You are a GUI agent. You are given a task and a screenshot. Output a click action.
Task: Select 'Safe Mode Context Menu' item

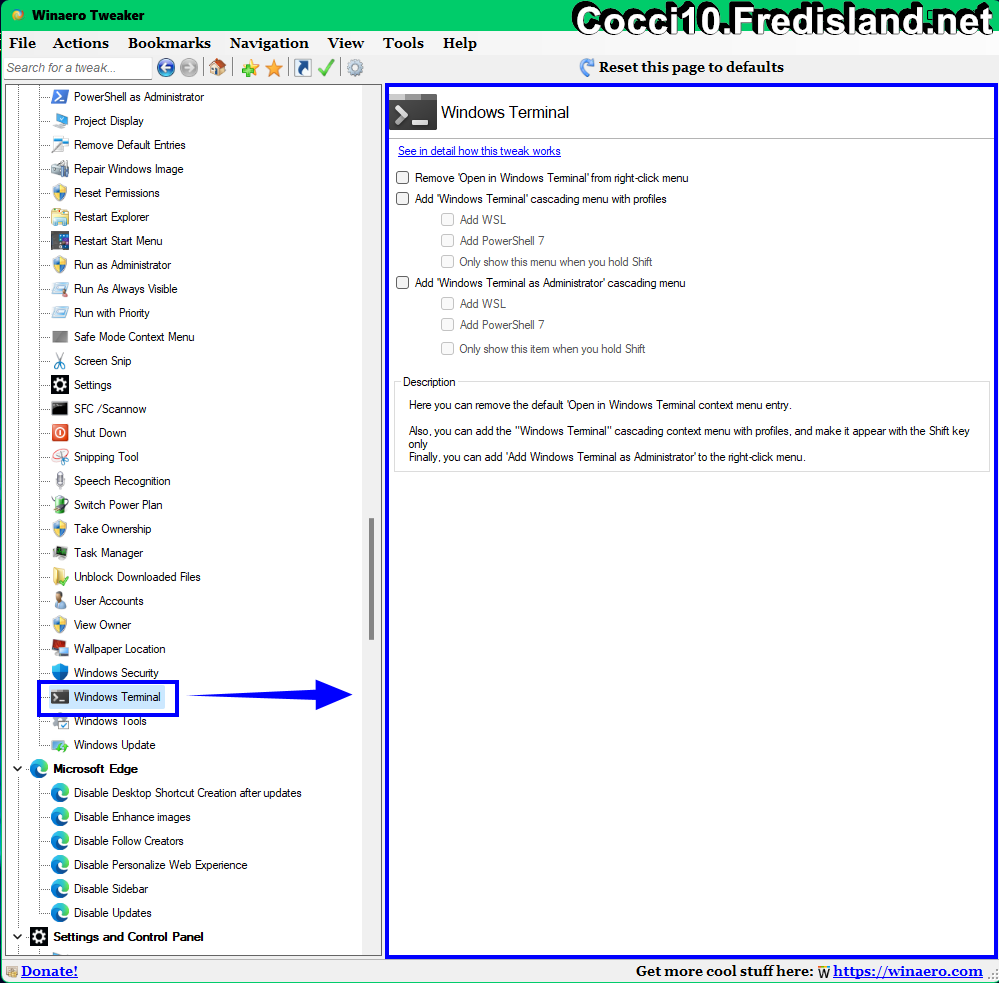point(134,337)
